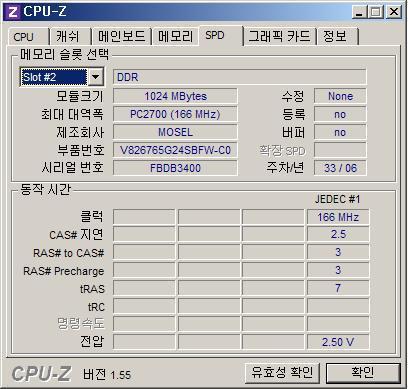Click the 버전 1.55 version text

pyautogui.click(x=107, y=374)
